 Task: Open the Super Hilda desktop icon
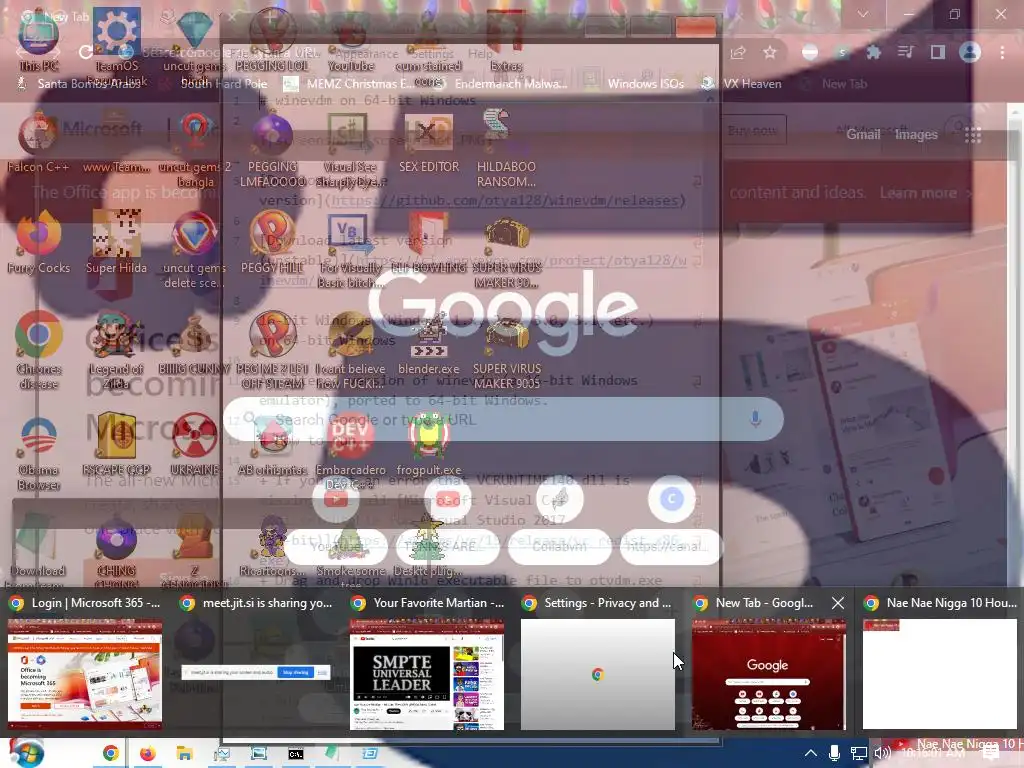click(116, 242)
